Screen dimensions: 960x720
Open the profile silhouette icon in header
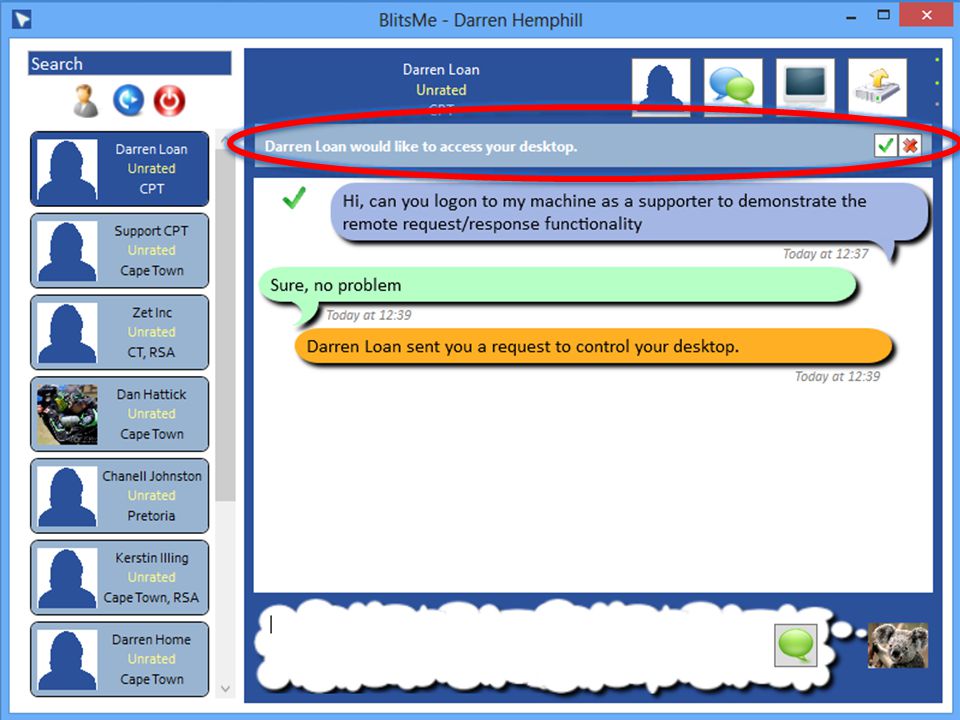click(x=661, y=87)
